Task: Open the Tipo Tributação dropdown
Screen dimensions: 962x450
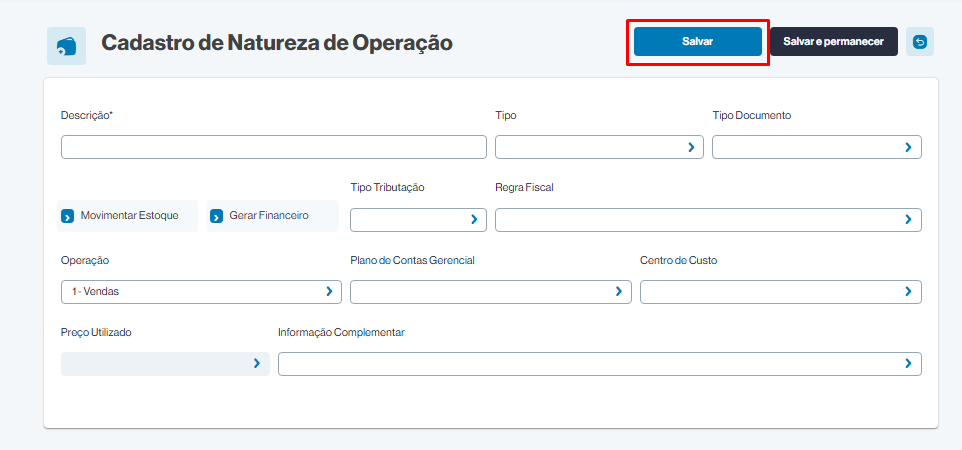Action: [418, 220]
